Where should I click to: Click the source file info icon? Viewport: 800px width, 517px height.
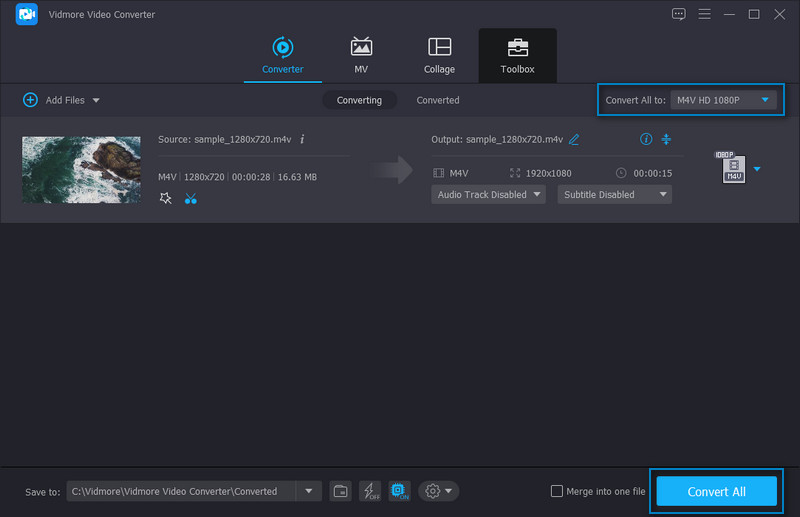pyautogui.click(x=303, y=139)
